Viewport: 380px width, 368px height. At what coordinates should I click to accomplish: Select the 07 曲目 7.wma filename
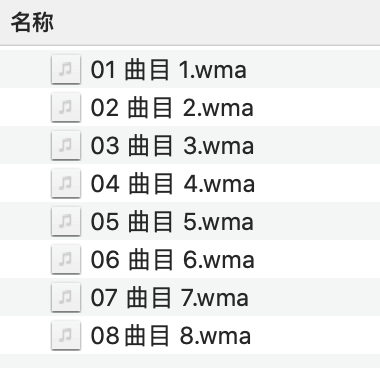coord(170,298)
